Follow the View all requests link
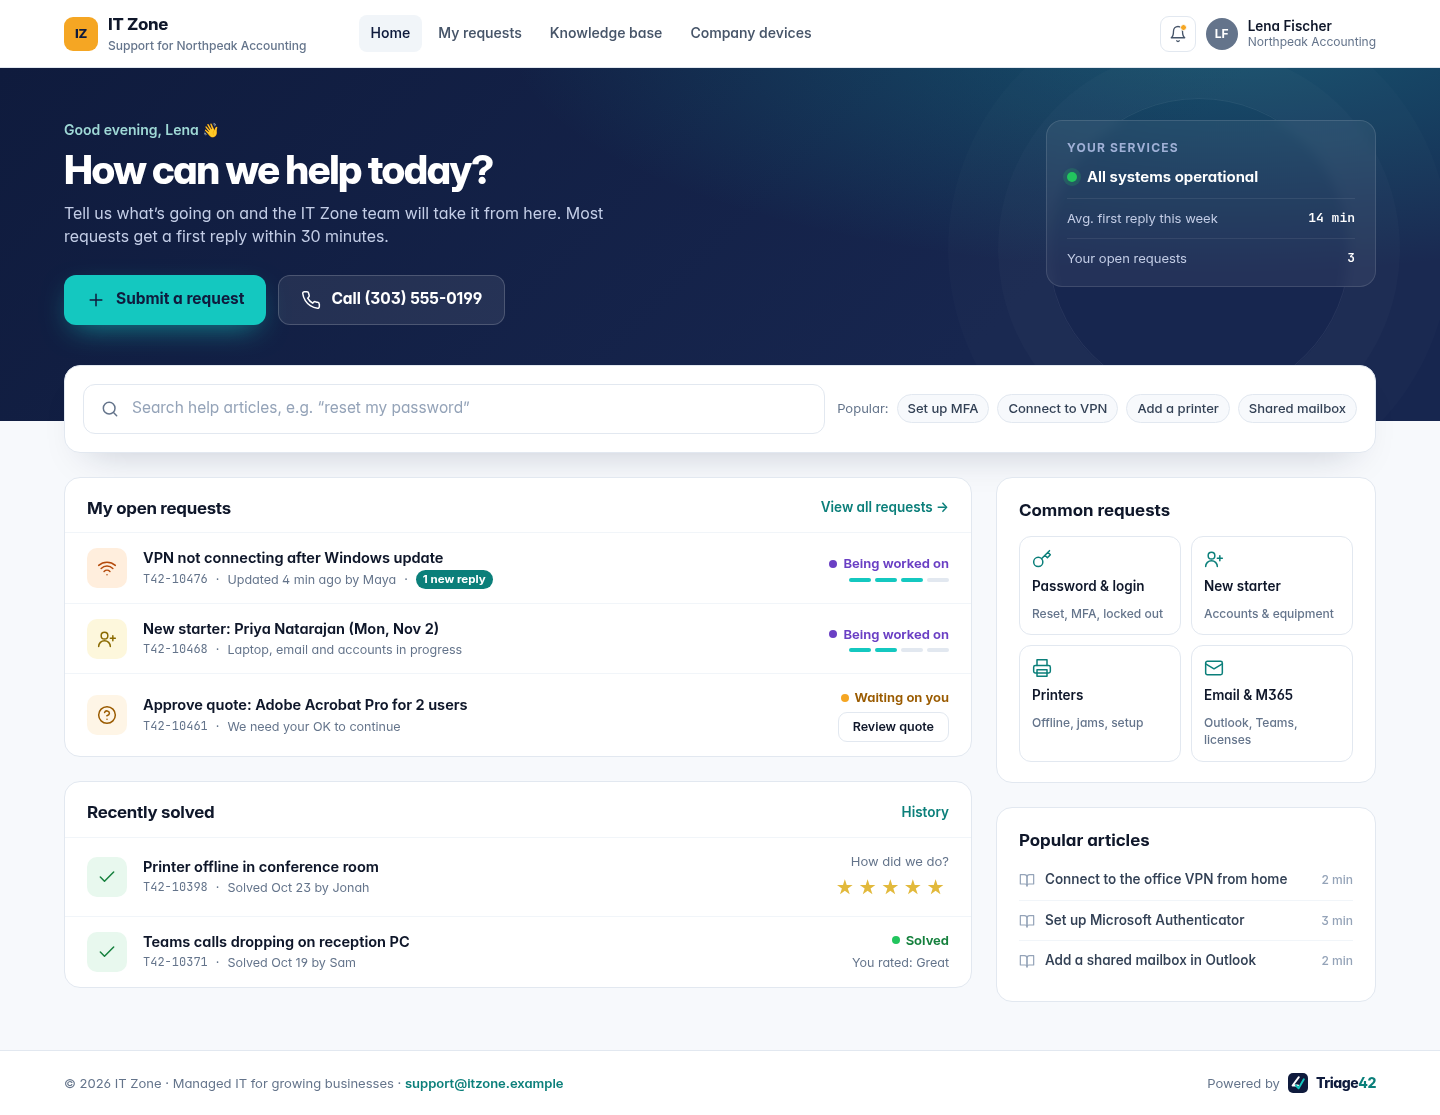Image resolution: width=1440 pixels, height=1115 pixels. coord(884,507)
